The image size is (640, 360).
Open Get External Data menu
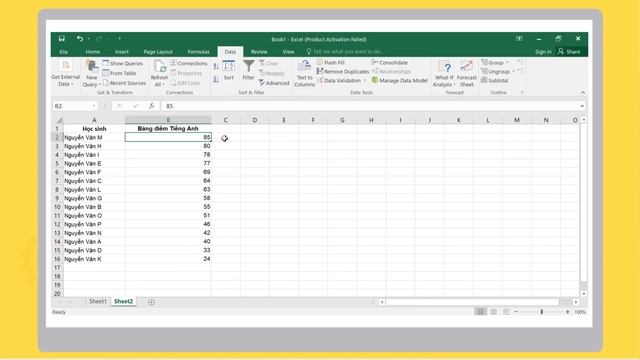pos(65,73)
